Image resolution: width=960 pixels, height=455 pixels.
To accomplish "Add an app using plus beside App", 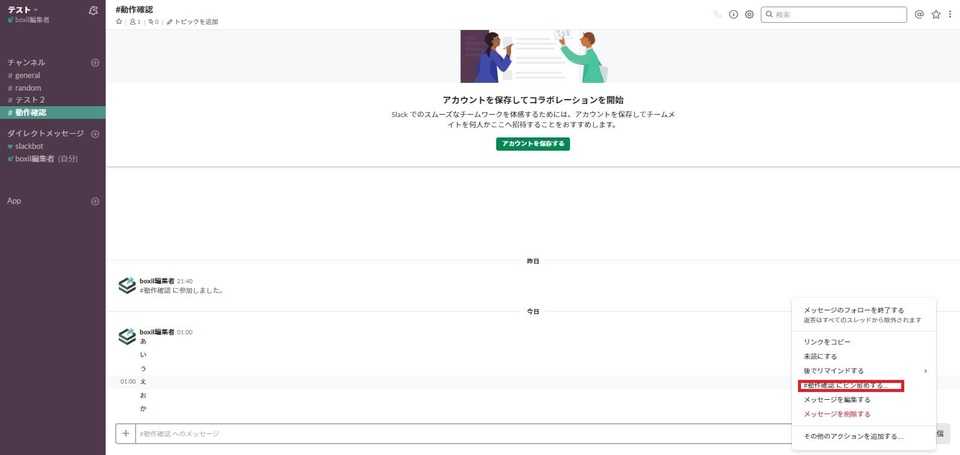I will (x=95, y=201).
